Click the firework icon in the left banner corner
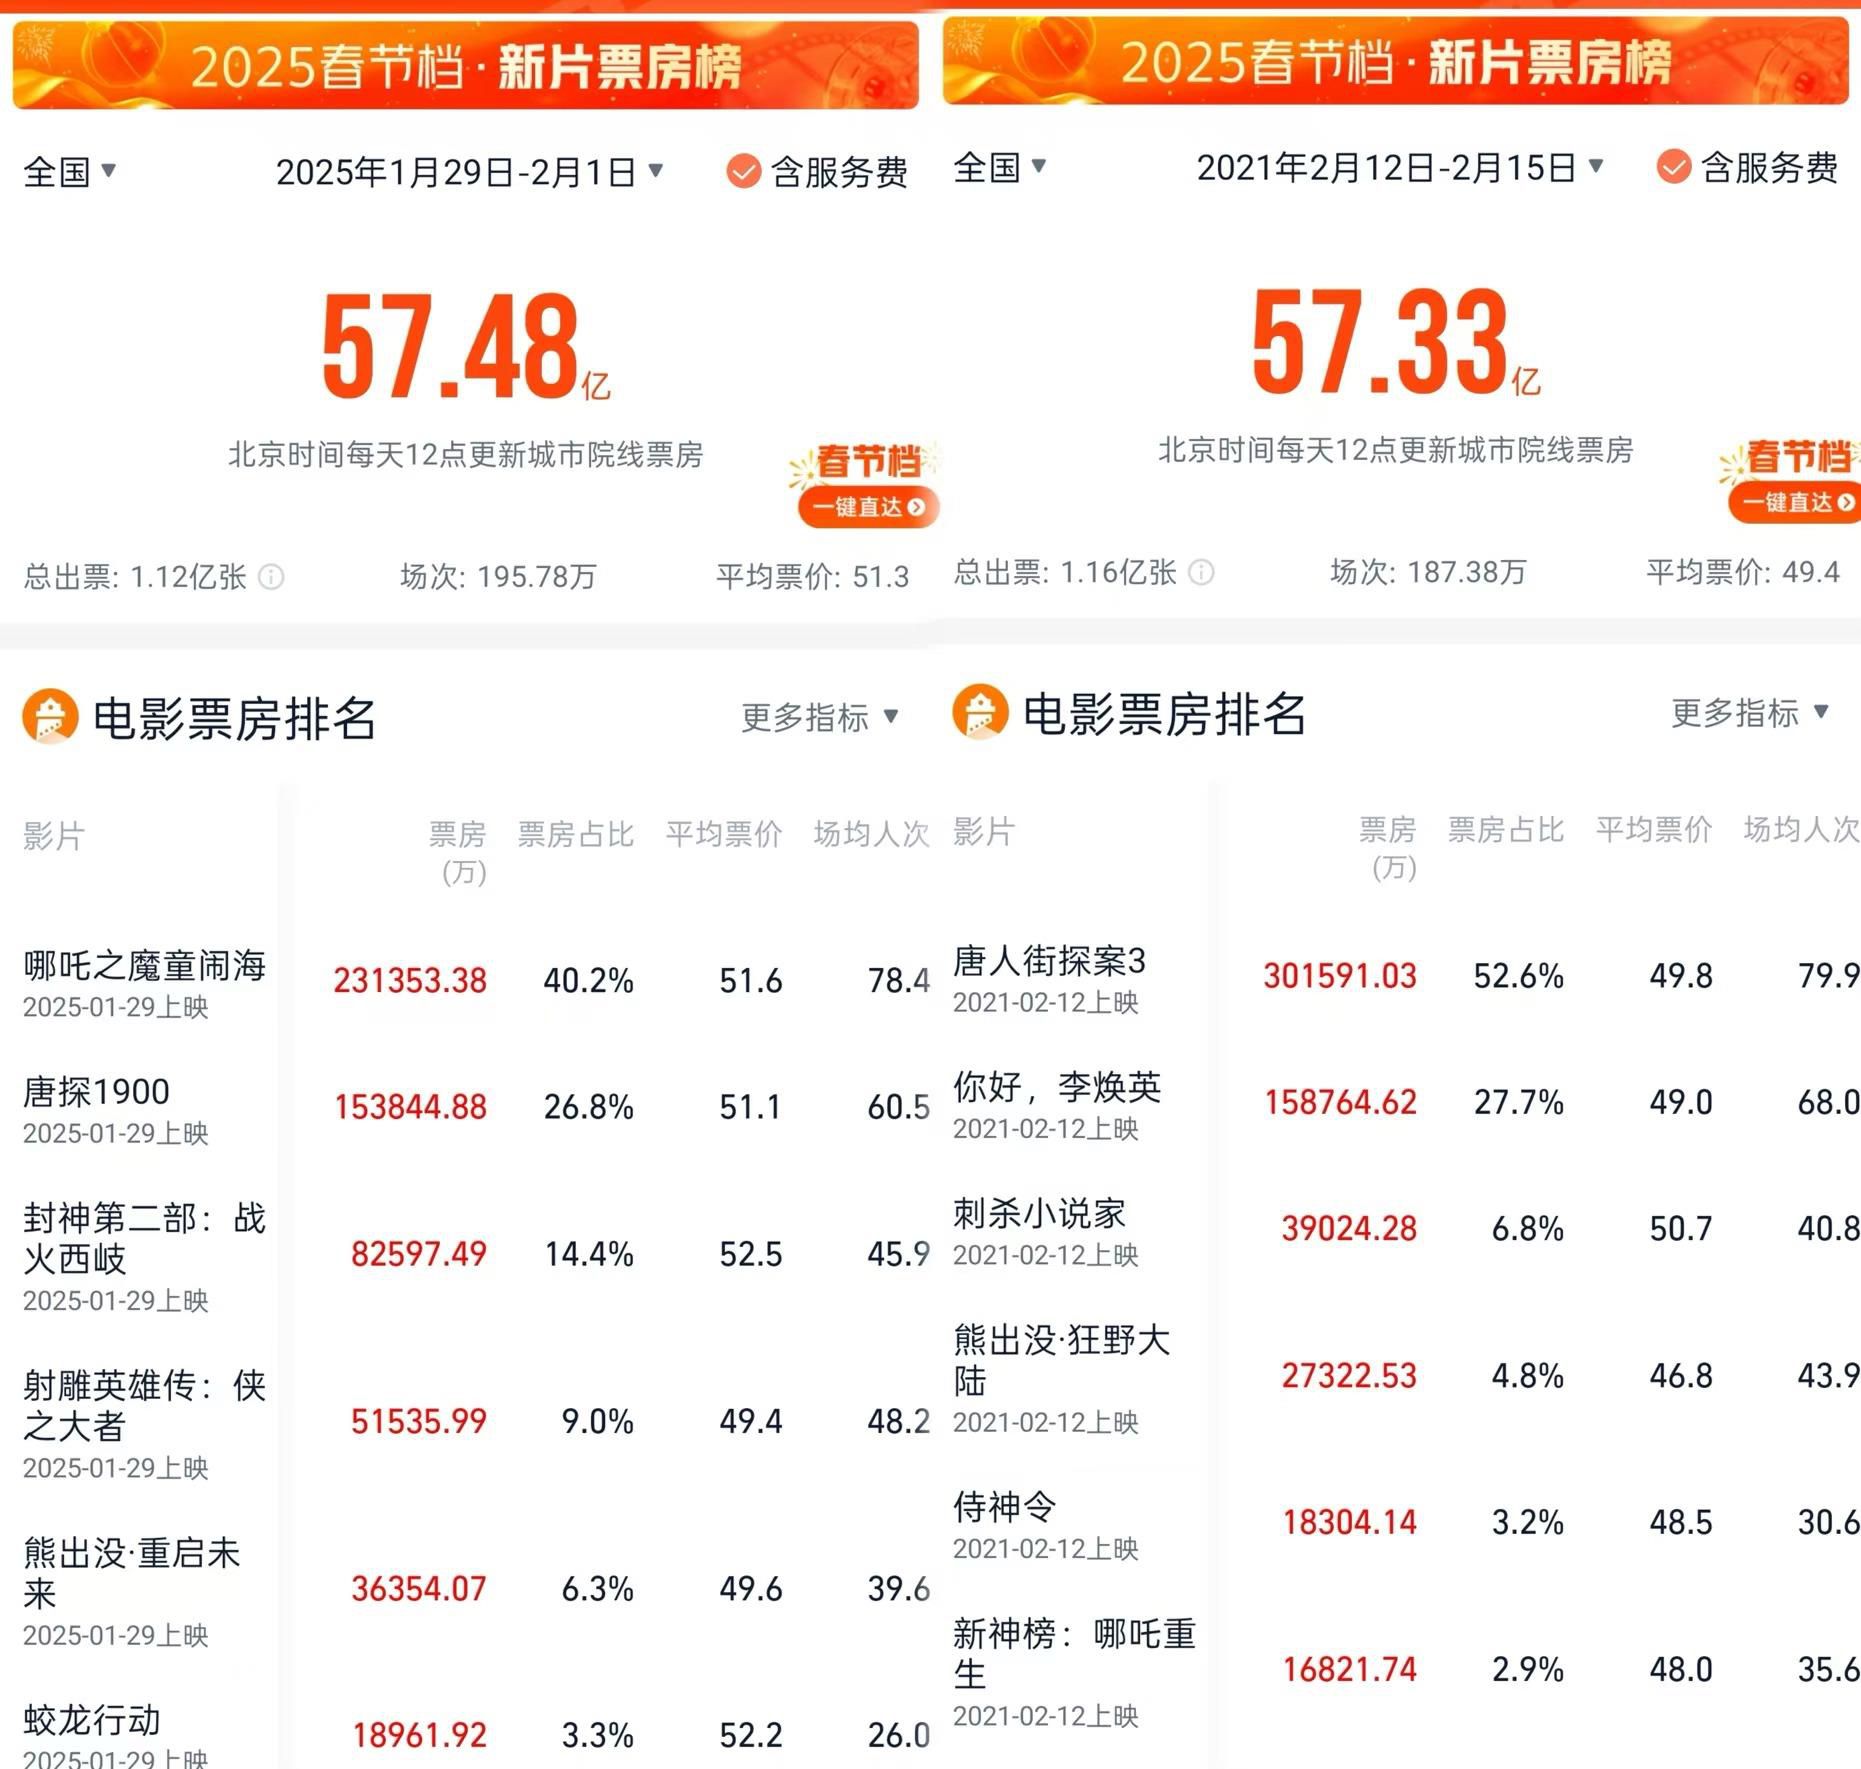 38,40
